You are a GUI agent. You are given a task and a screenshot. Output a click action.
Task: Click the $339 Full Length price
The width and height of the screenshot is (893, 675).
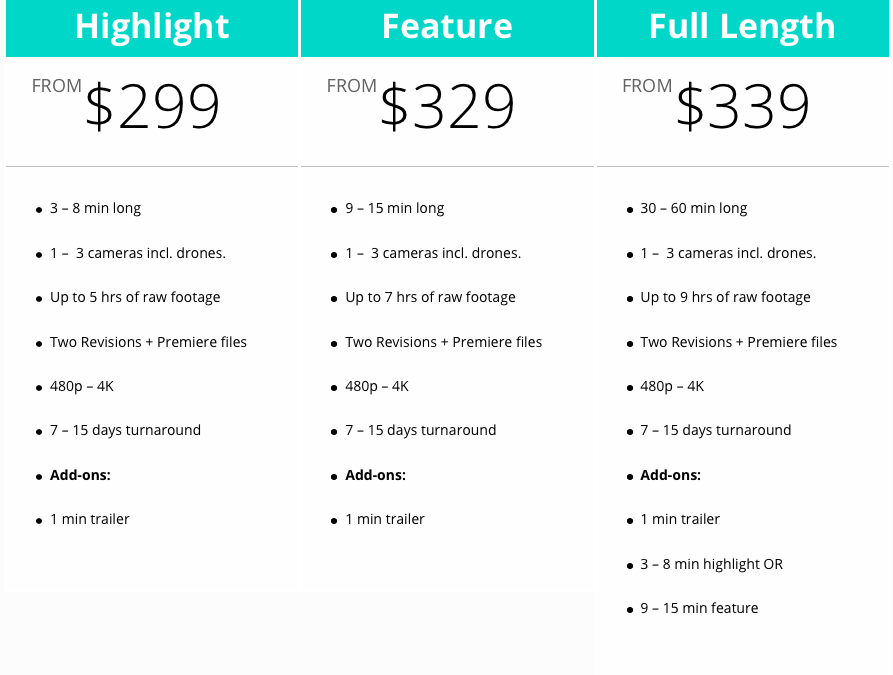click(x=743, y=106)
